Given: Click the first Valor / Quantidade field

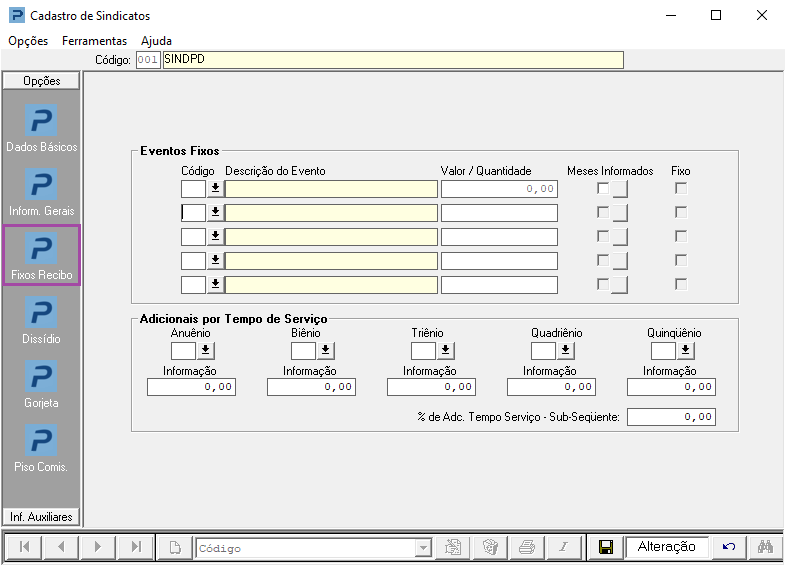Looking at the screenshot, I should click(x=499, y=188).
